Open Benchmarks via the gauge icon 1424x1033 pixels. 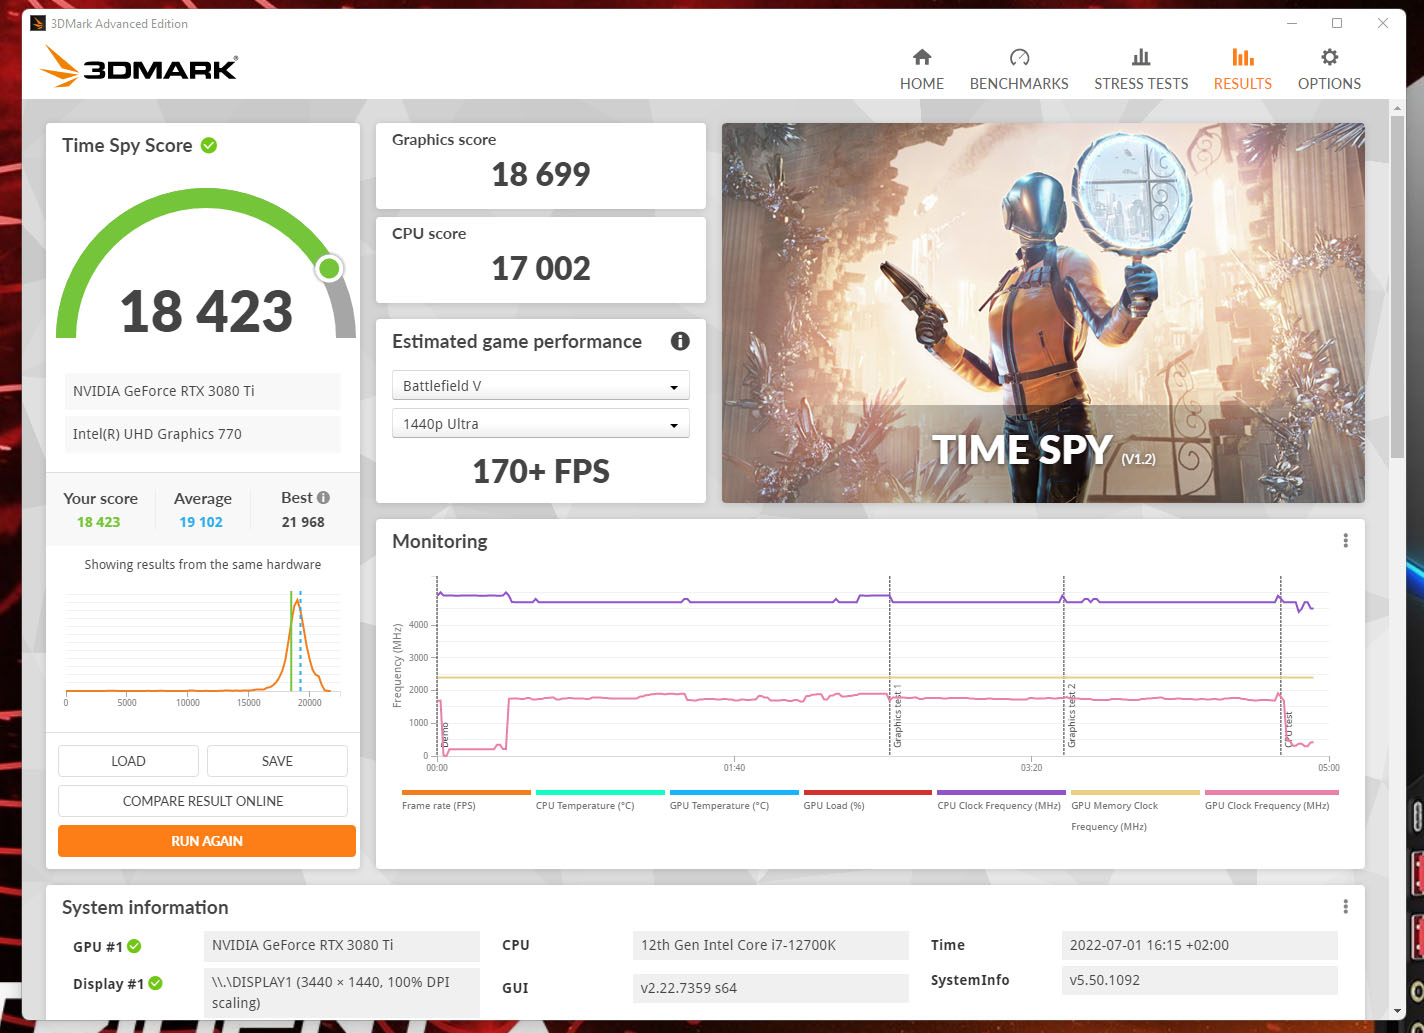click(1019, 57)
